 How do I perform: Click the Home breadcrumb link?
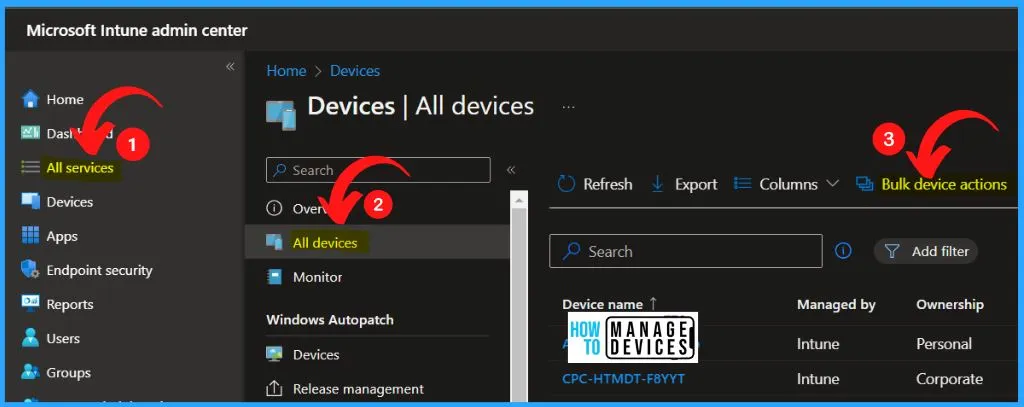[286, 71]
